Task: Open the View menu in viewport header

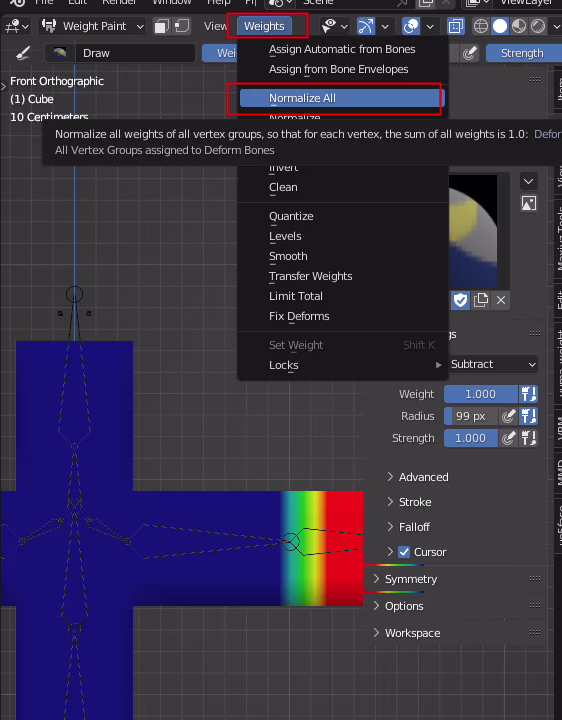Action: point(215,26)
